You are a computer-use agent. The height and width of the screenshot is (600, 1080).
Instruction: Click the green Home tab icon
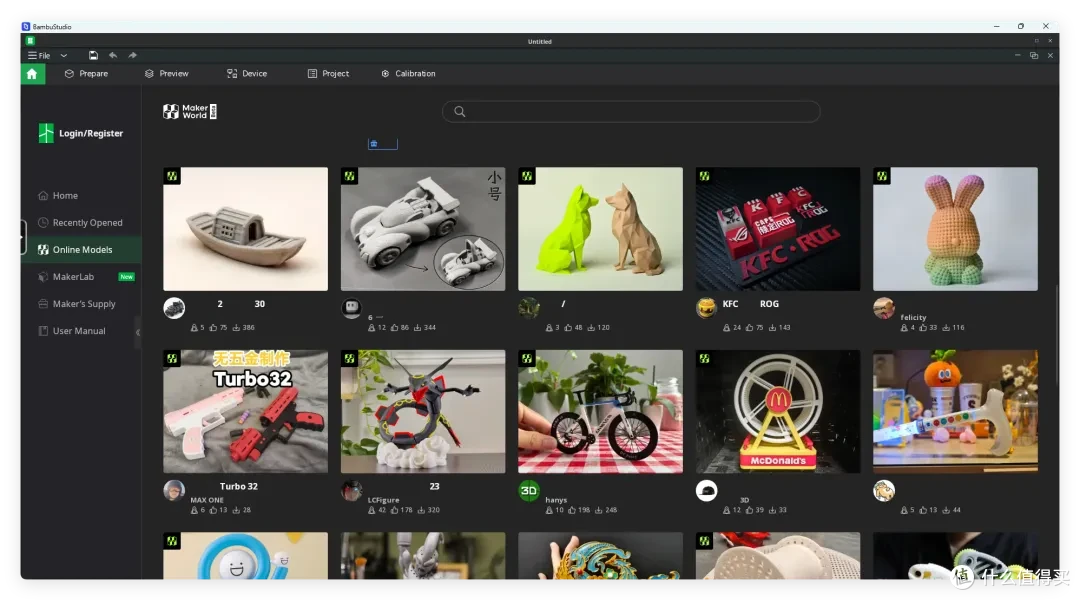click(32, 74)
